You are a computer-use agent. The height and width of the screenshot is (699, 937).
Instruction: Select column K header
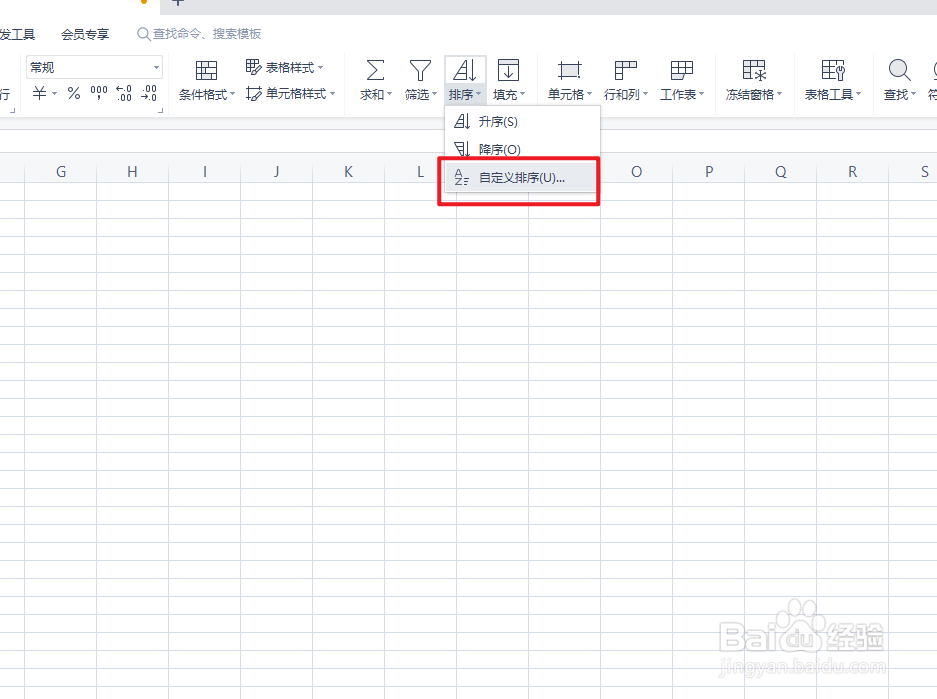[348, 172]
